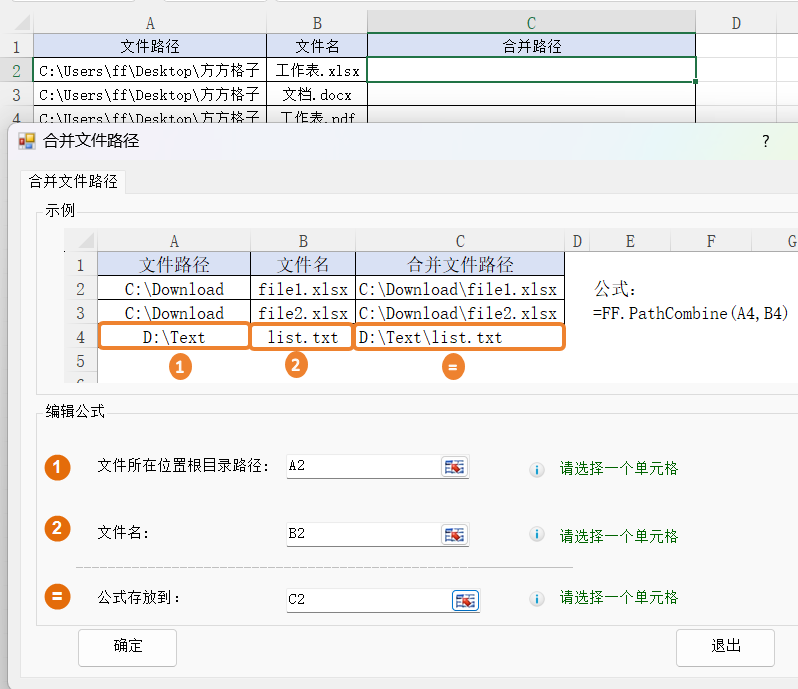Click the dialog title bar app icon

(27, 141)
